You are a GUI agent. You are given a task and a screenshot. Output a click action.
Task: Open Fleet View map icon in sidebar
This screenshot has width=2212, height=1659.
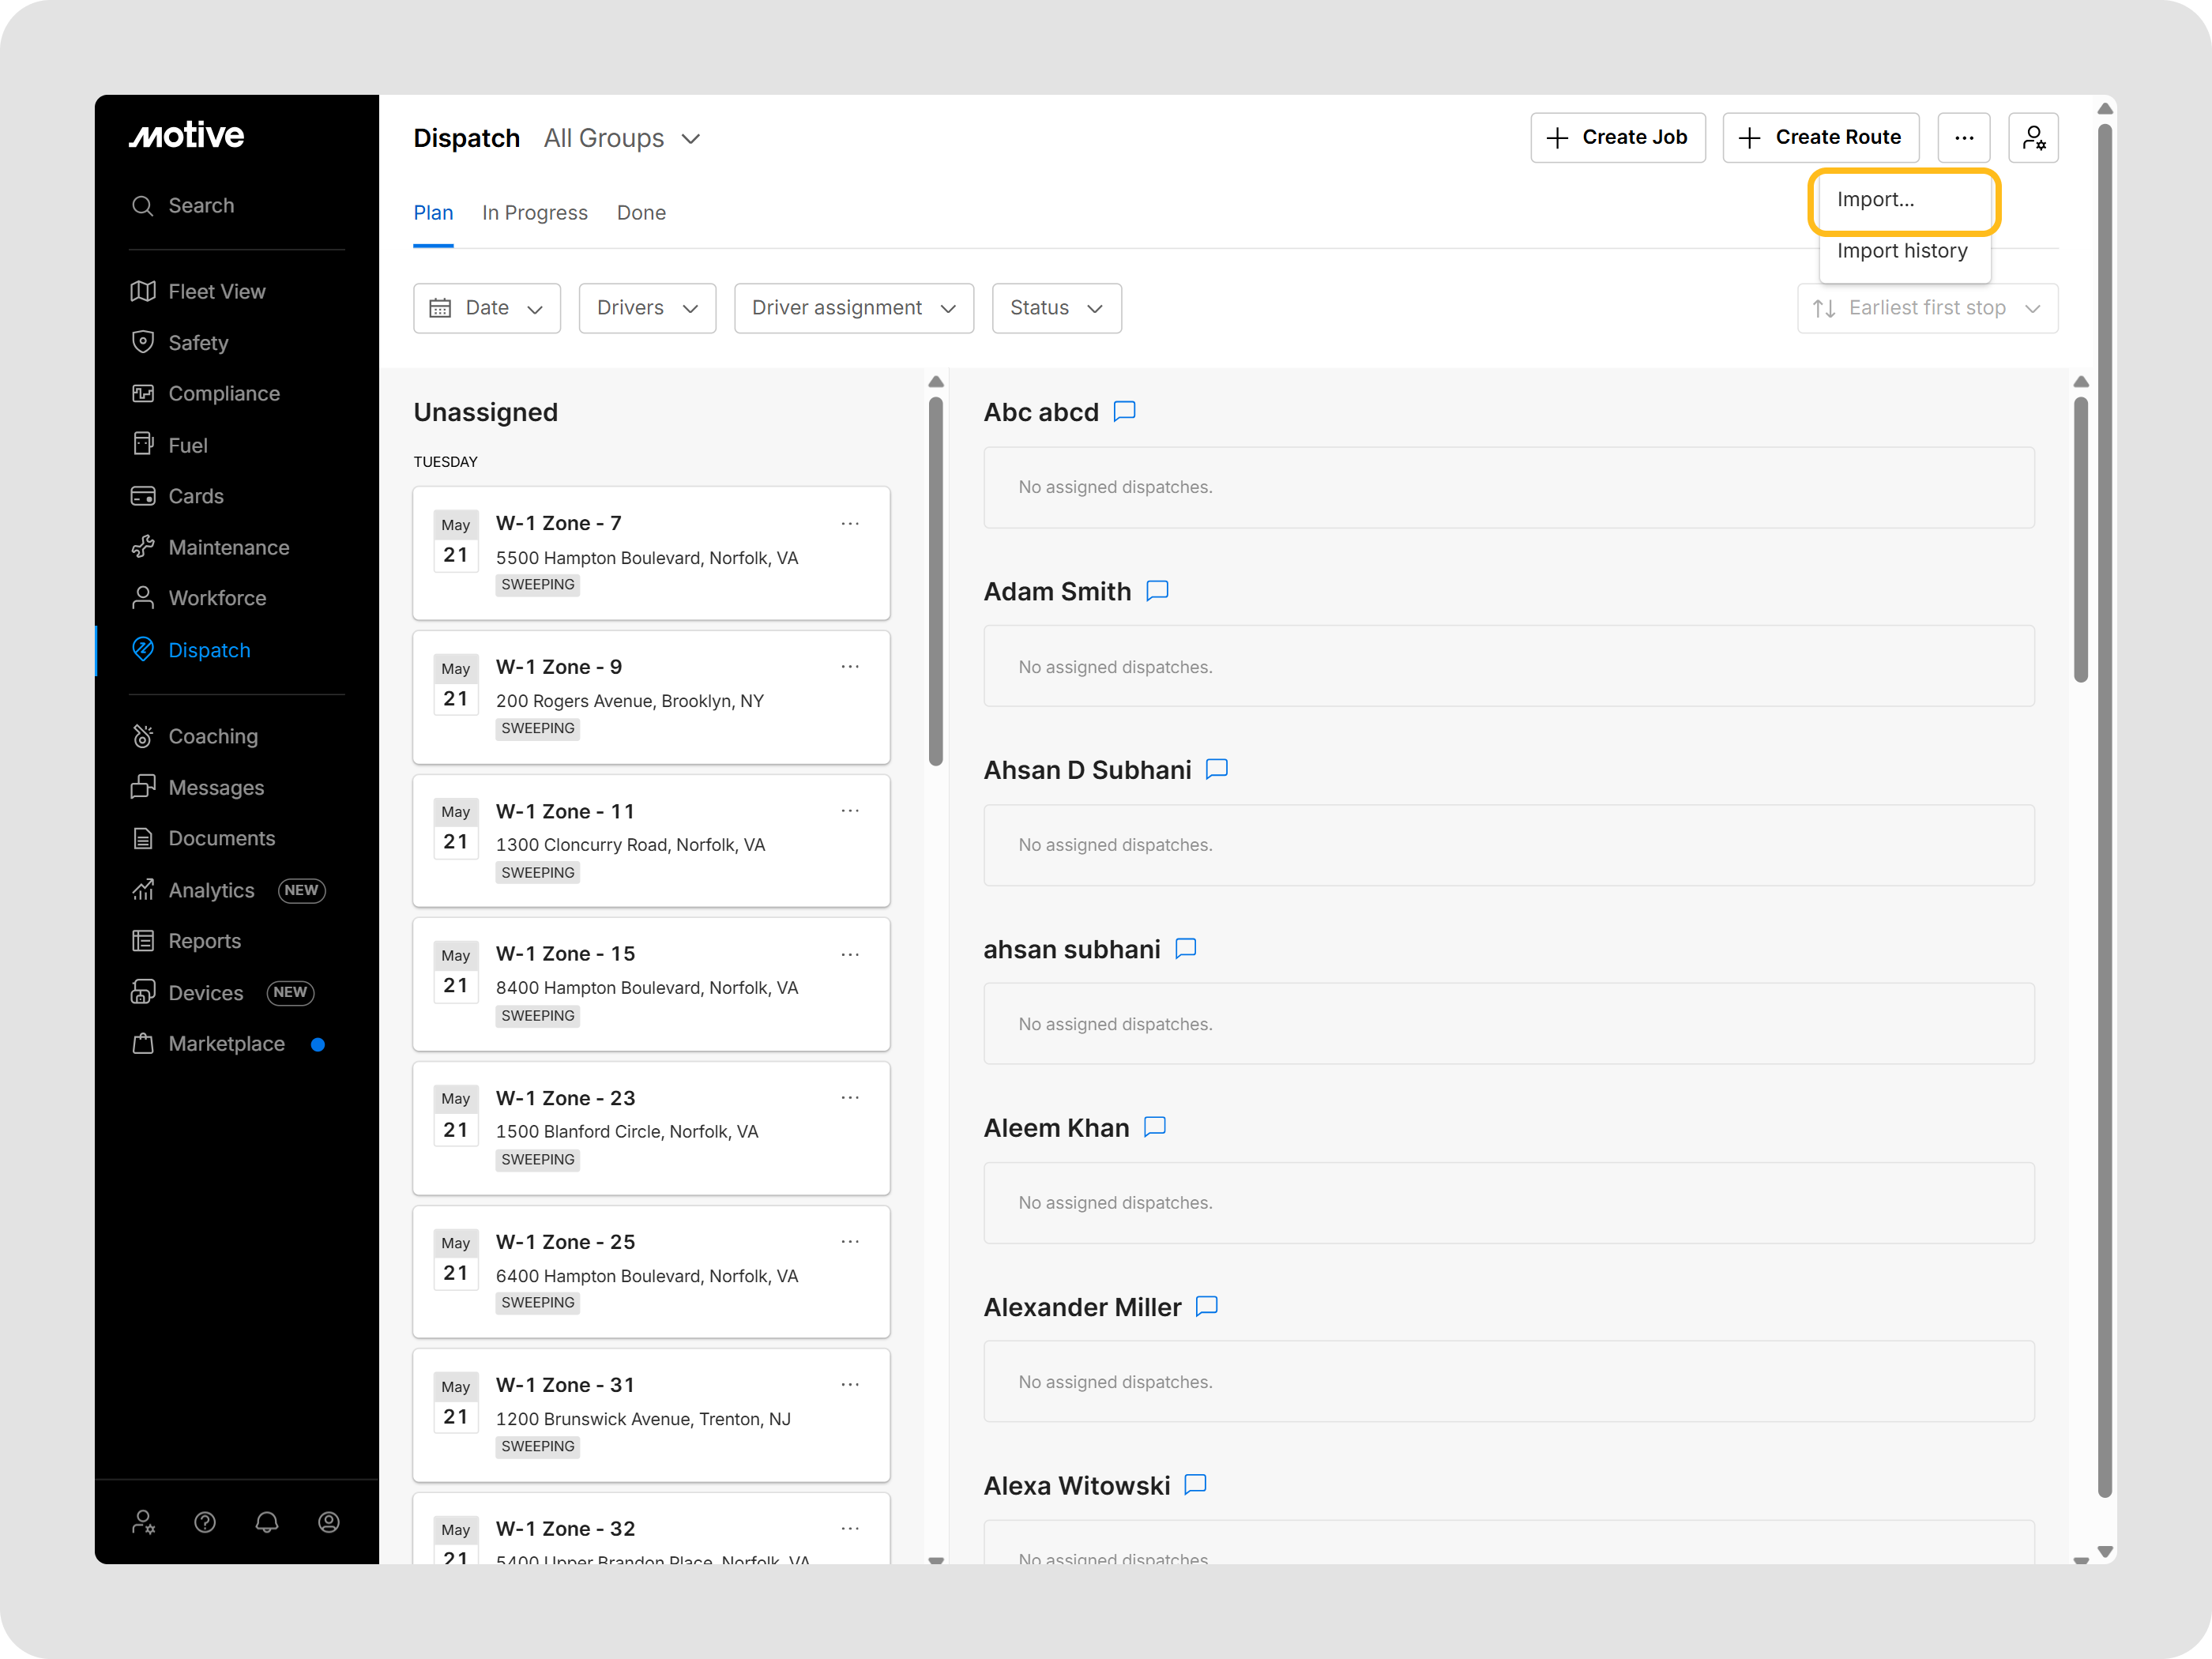(143, 291)
